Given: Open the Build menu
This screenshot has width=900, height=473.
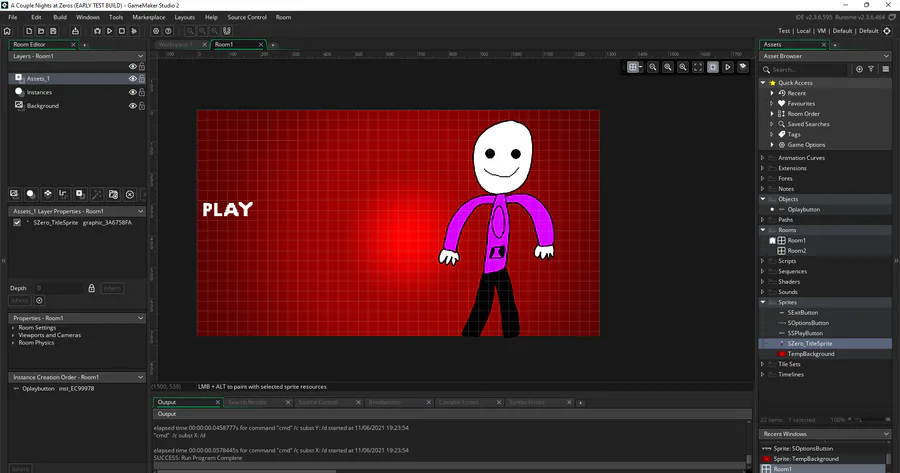Looking at the screenshot, I should (x=61, y=17).
